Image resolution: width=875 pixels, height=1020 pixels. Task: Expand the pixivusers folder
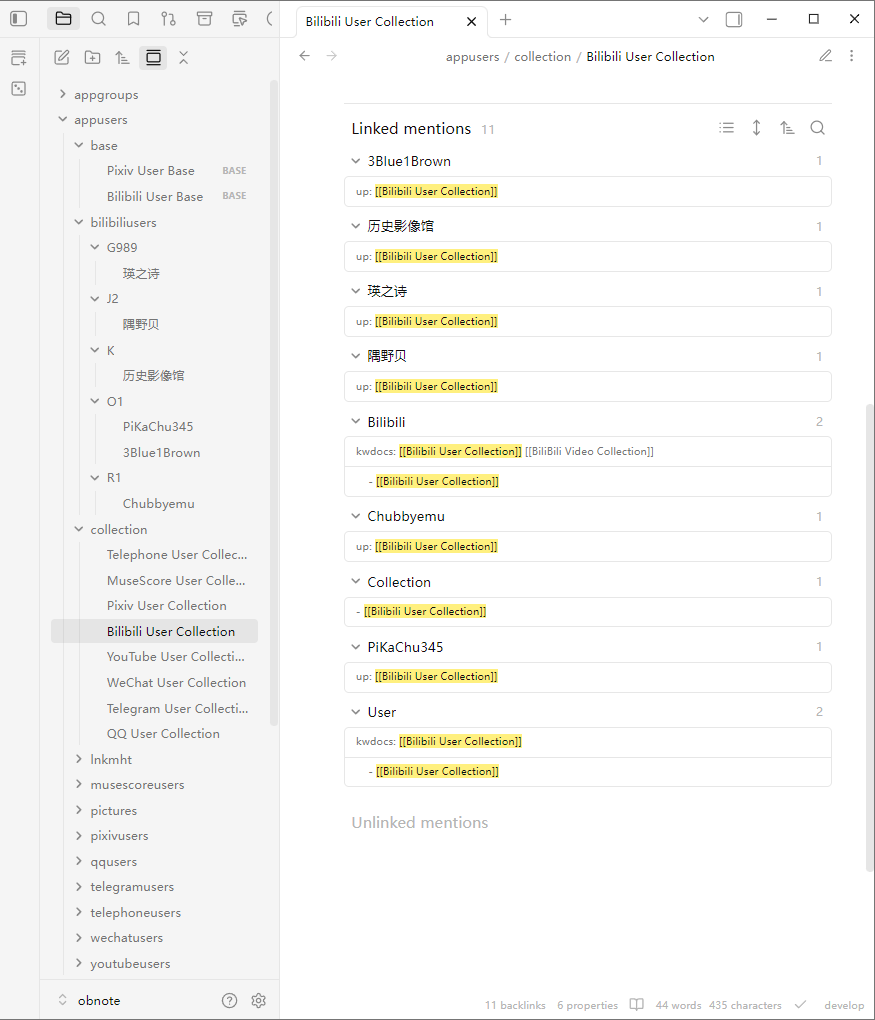(x=79, y=836)
